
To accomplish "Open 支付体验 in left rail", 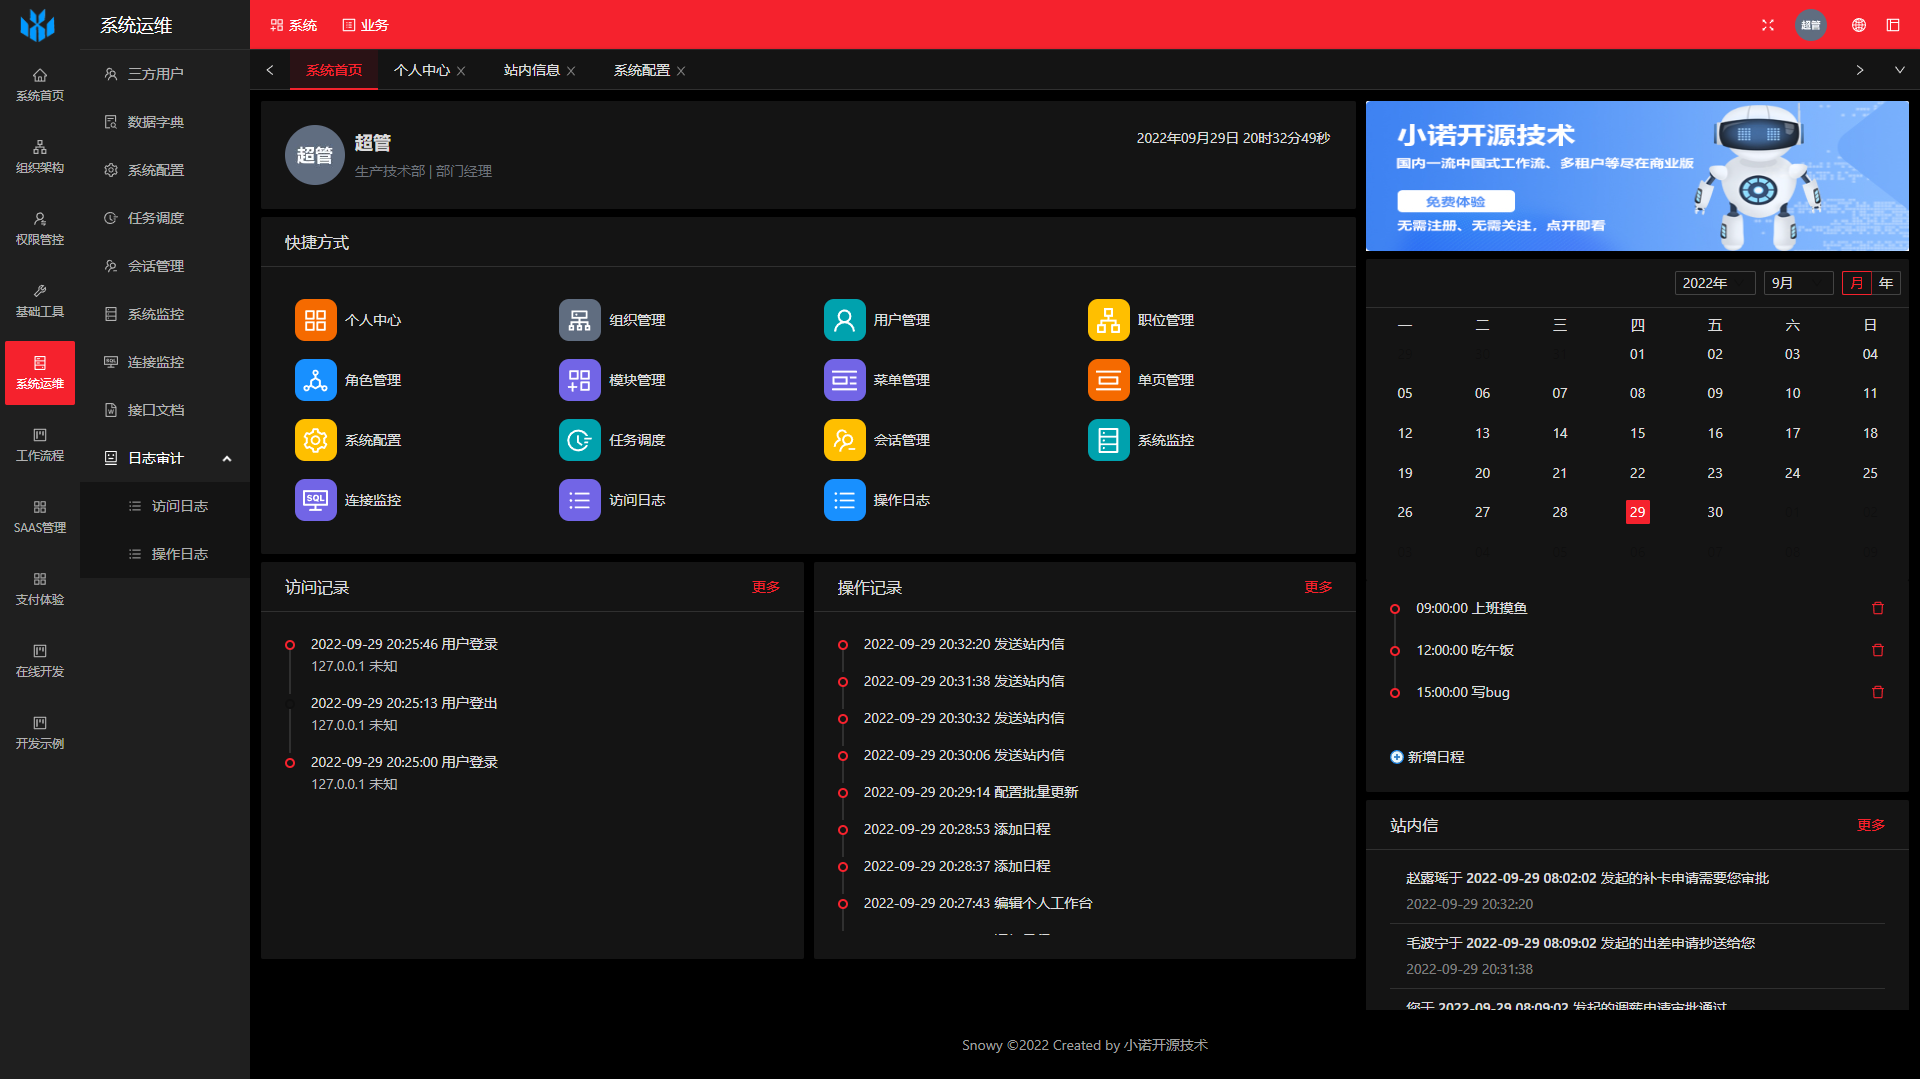I will coord(40,589).
